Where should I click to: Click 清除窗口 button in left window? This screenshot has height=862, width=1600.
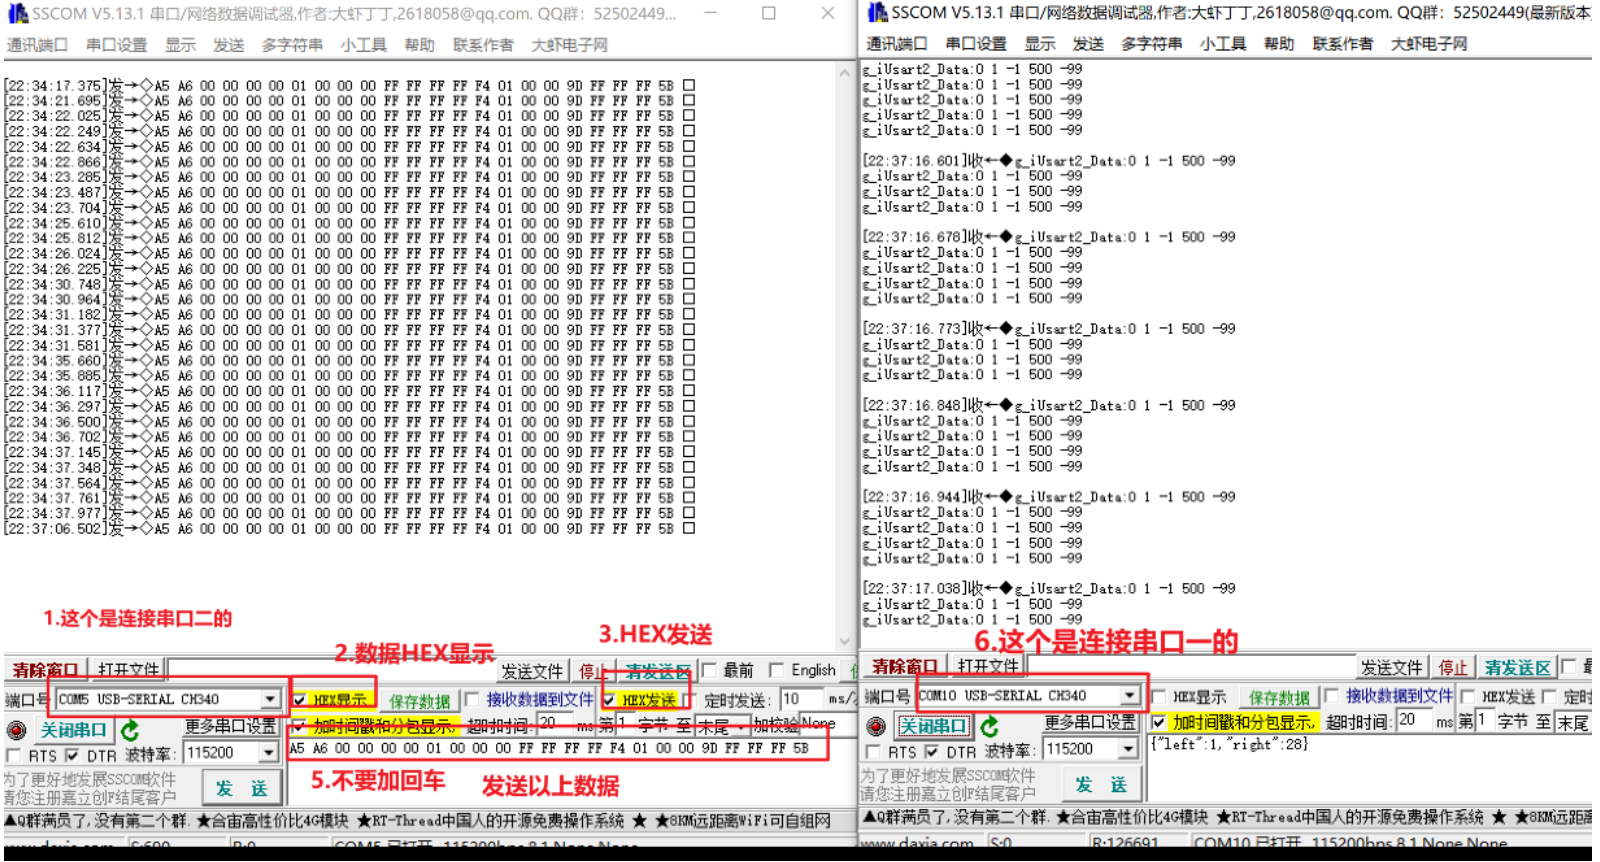[x=45, y=670]
